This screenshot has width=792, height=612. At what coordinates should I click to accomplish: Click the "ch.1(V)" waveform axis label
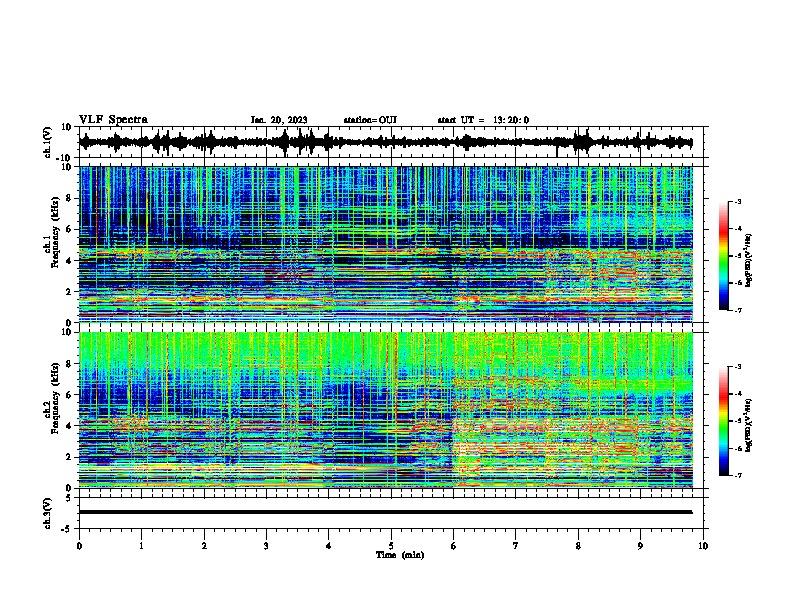tap(48, 142)
